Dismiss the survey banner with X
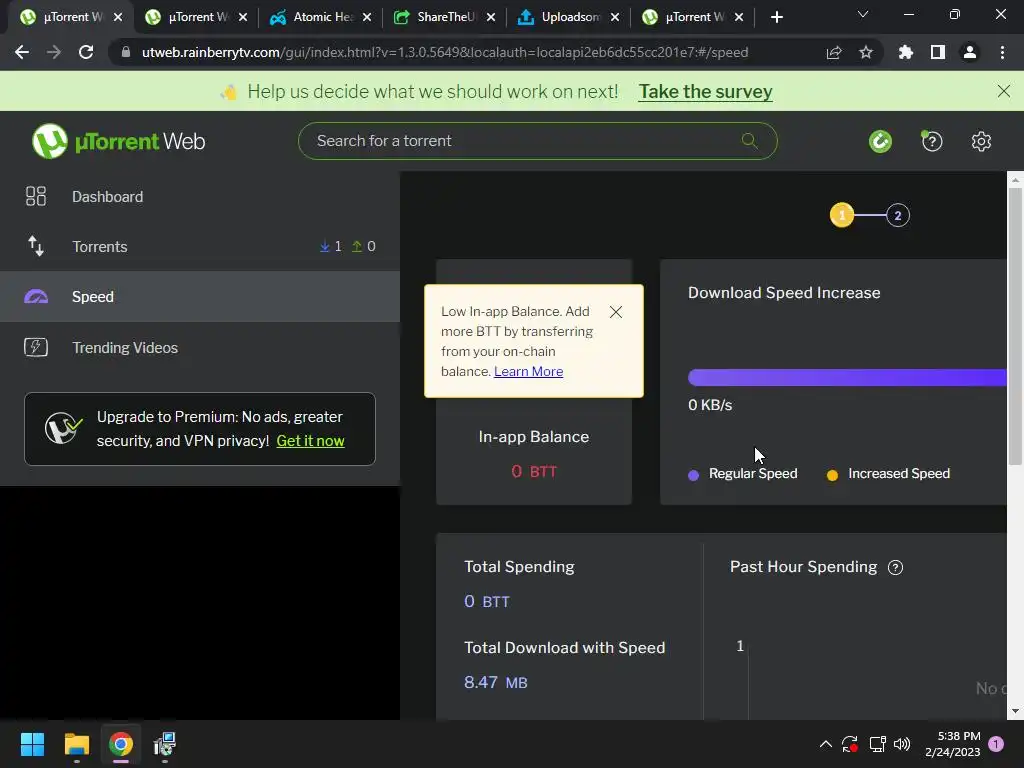This screenshot has width=1024, height=768. tap(1004, 91)
